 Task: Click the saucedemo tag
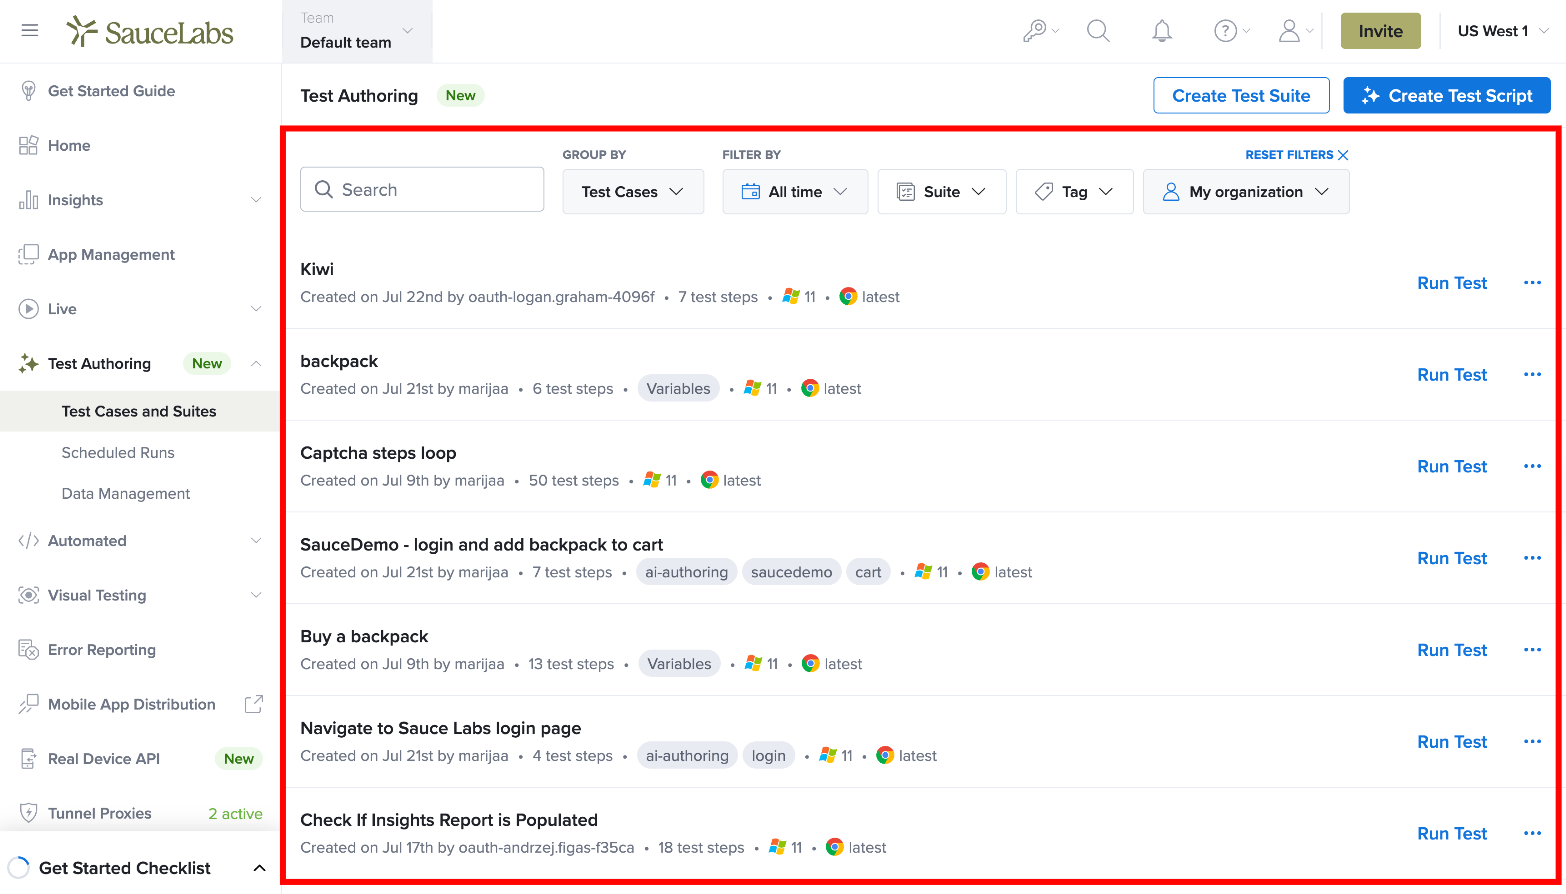[792, 572]
